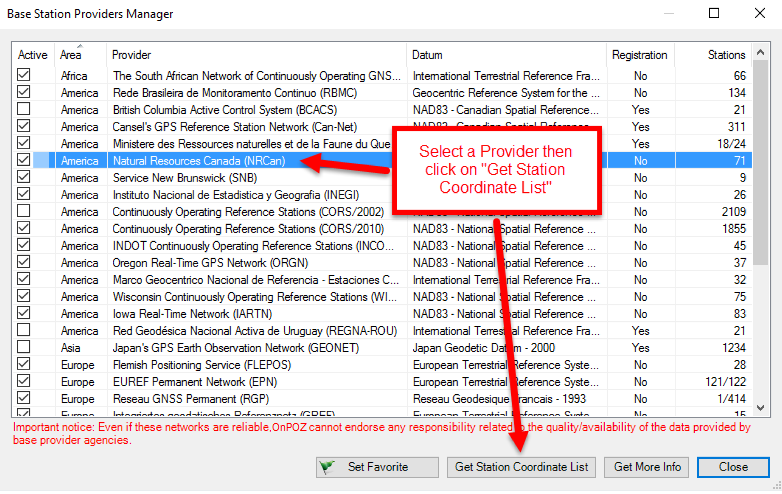The width and height of the screenshot is (782, 494).
Task: Close window using title bar X
Action: click(760, 13)
